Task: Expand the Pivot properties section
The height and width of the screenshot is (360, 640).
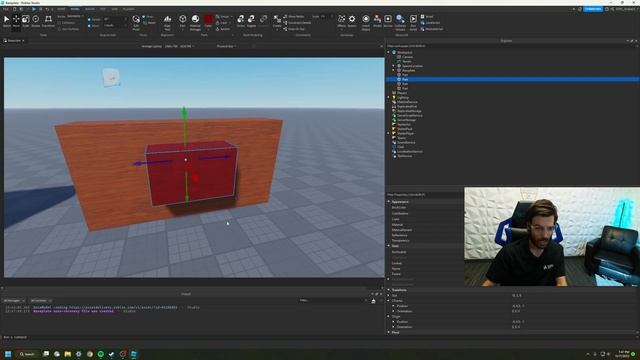Action: click(x=389, y=332)
